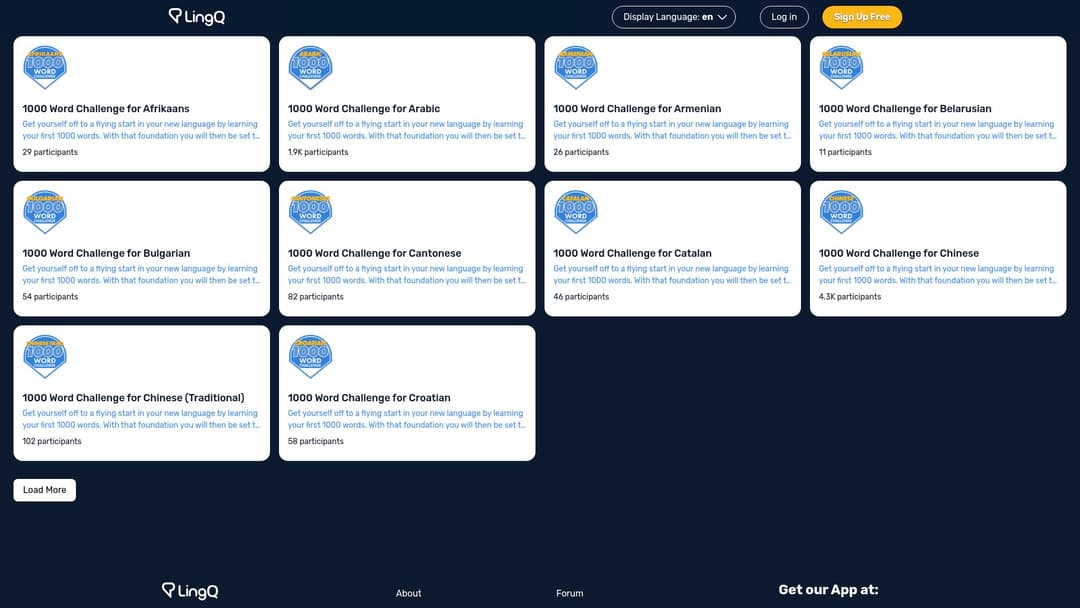The image size is (1080, 608).
Task: Open the Display Language dropdown
Action: 674,17
